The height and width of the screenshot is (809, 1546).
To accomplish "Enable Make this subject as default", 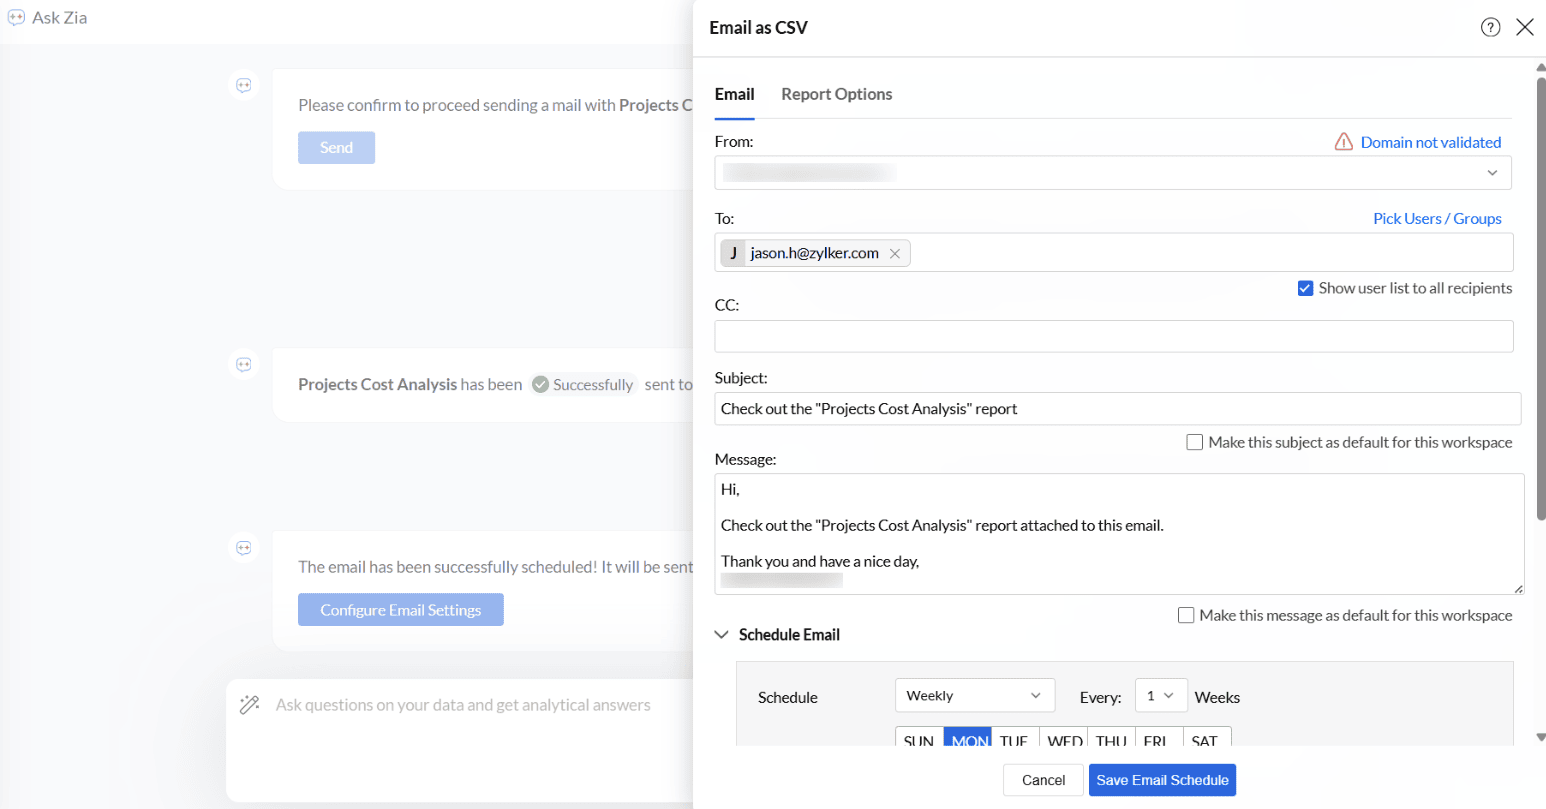I will [x=1194, y=442].
